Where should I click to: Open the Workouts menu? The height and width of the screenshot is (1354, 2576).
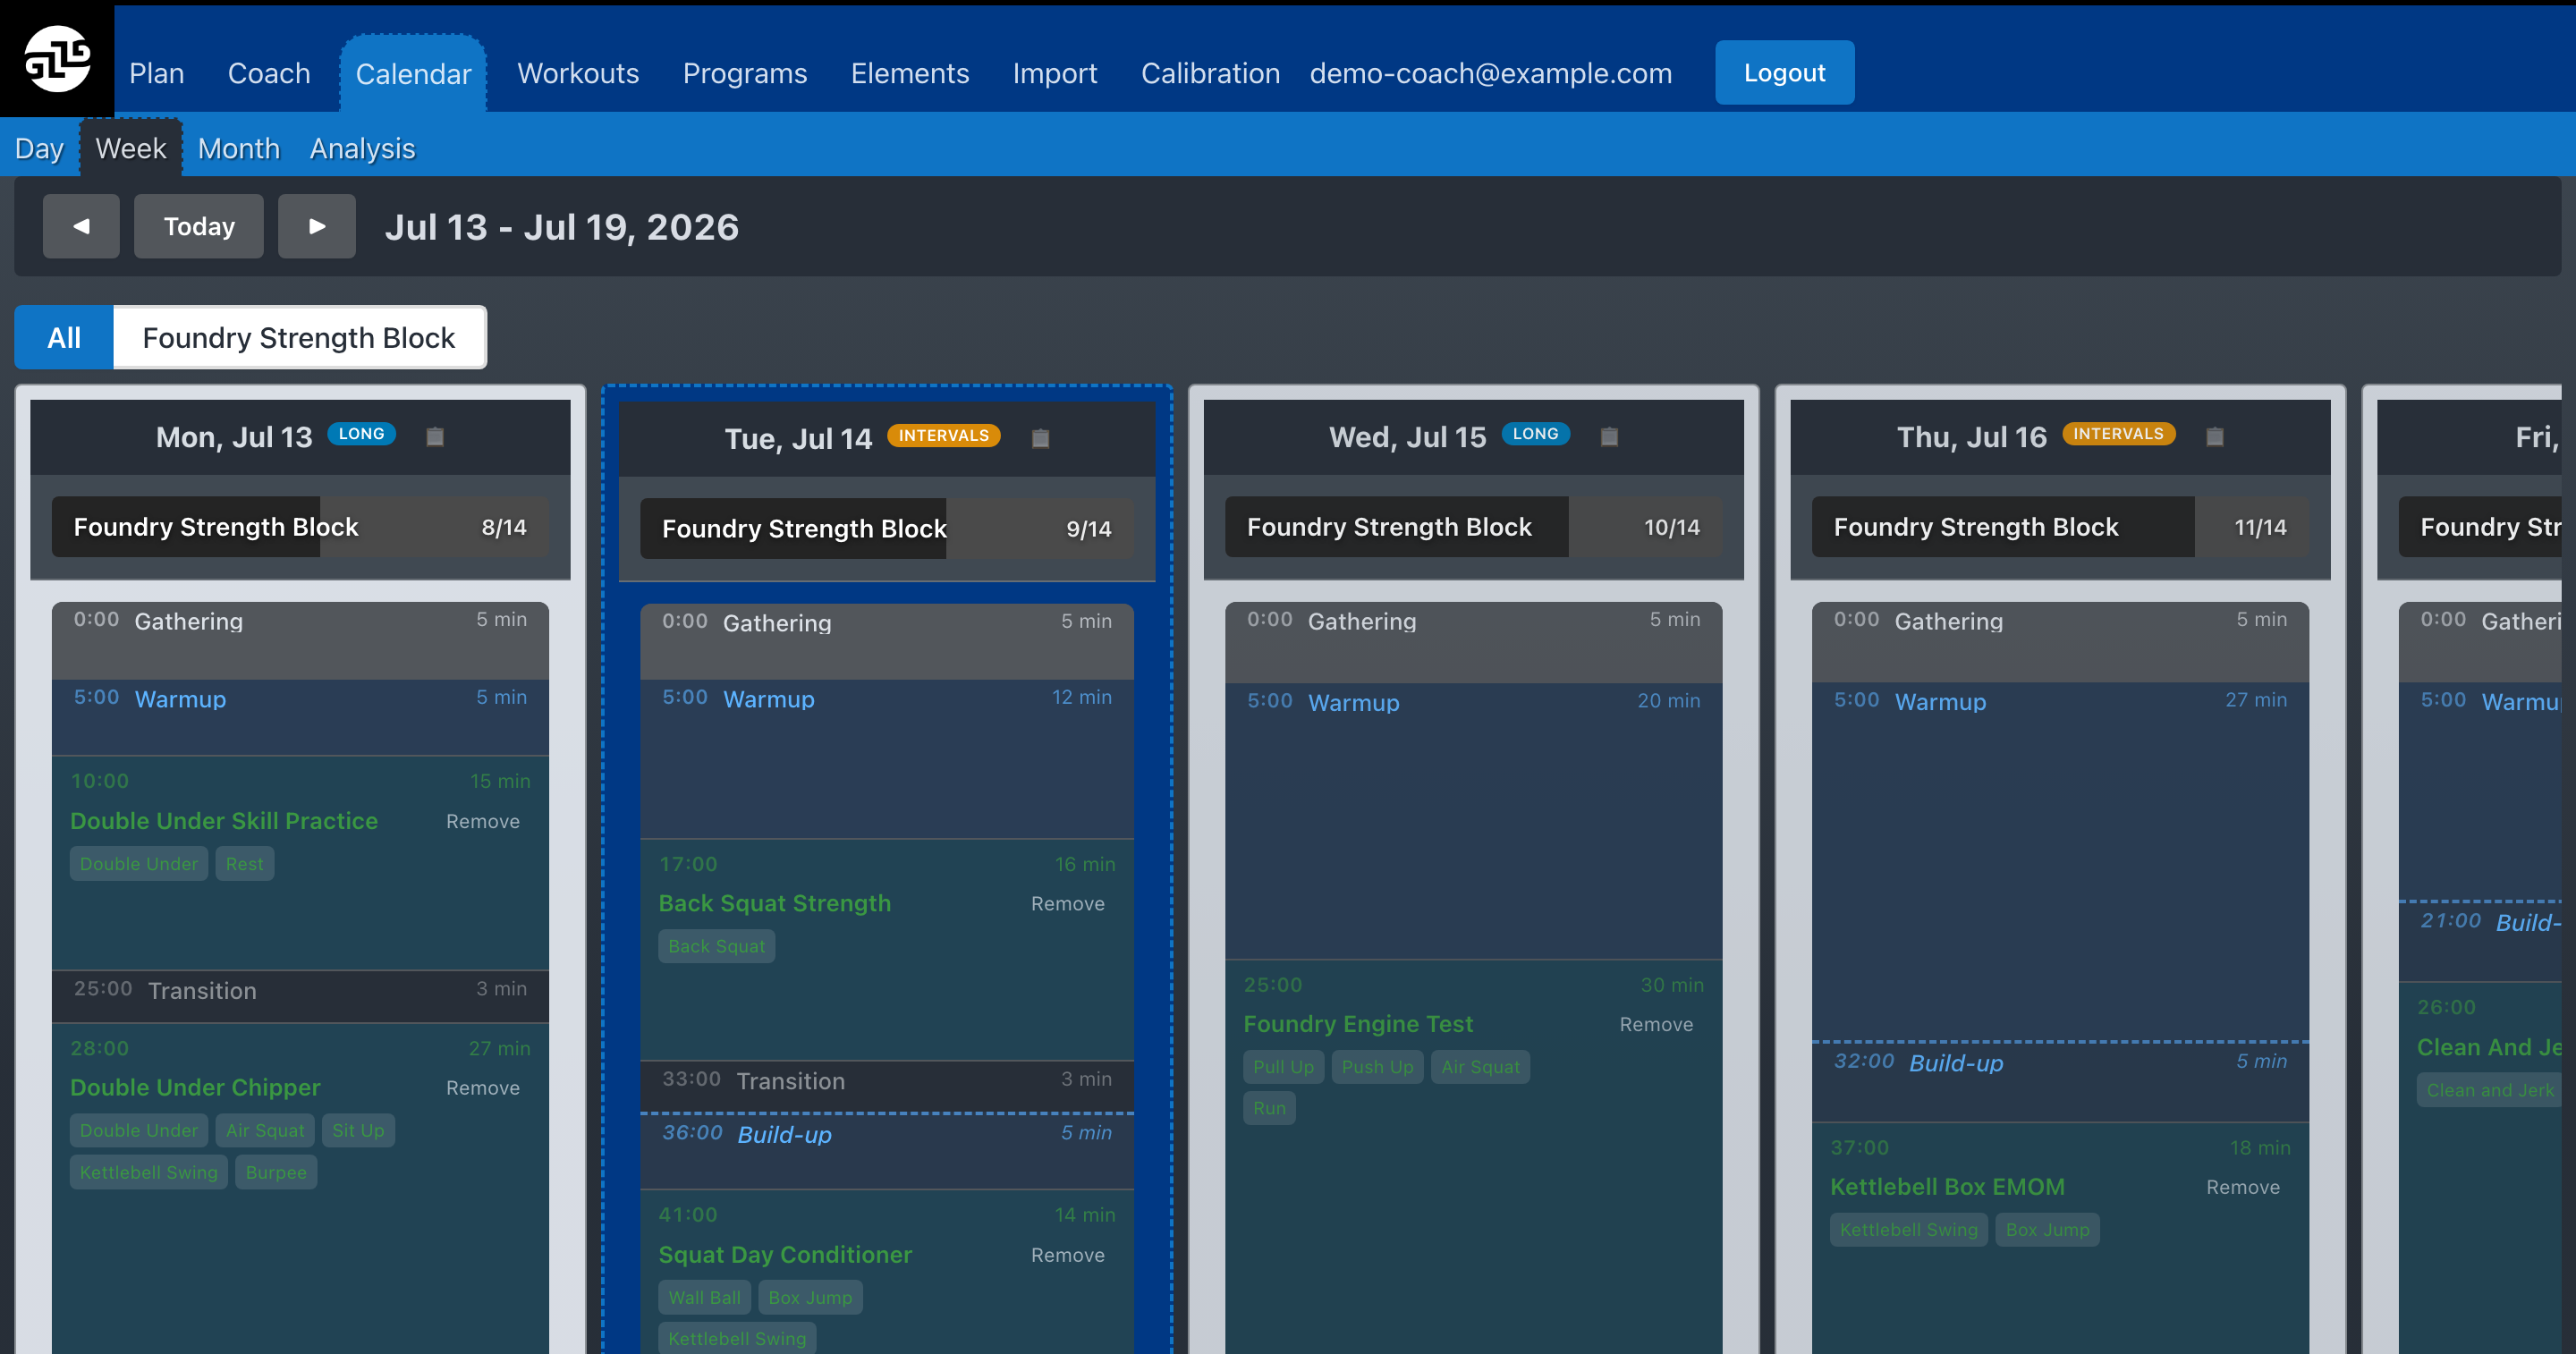578,73
